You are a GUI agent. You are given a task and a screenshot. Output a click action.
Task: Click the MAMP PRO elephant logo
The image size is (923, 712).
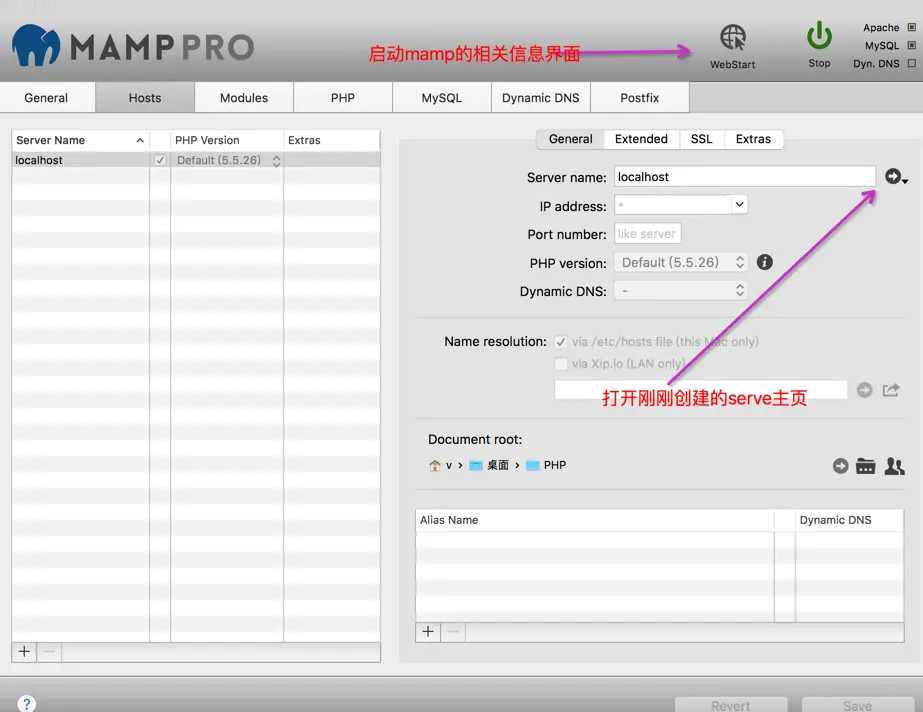click(x=36, y=45)
